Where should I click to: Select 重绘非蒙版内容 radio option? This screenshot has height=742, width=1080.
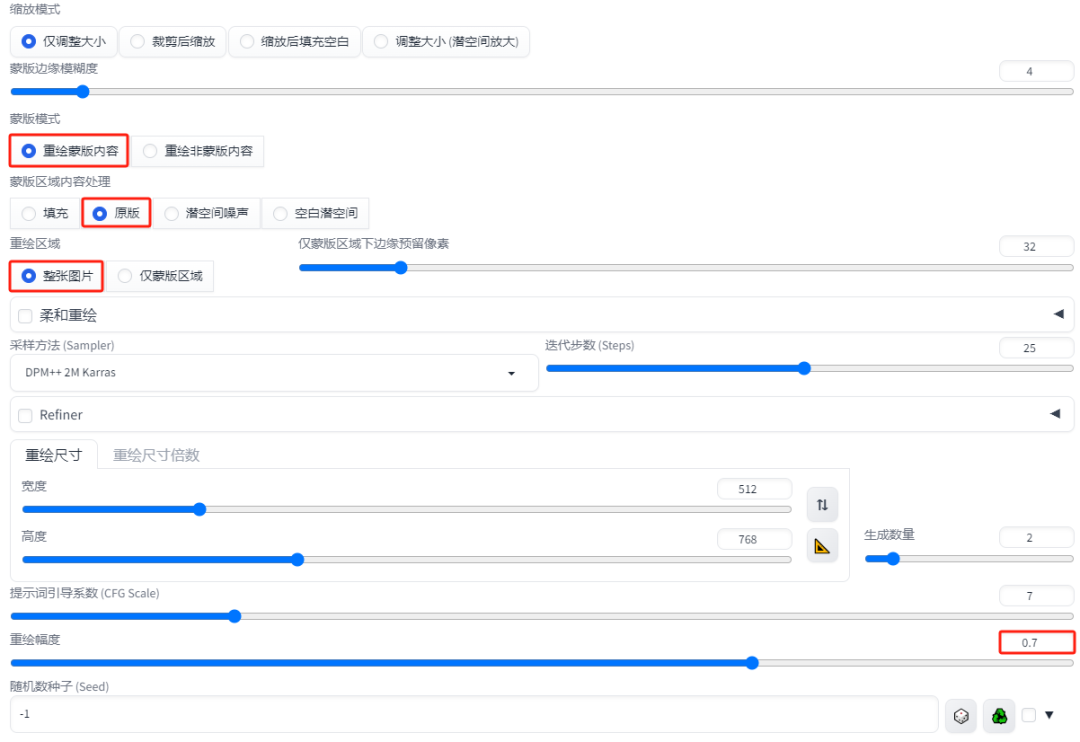(198, 151)
